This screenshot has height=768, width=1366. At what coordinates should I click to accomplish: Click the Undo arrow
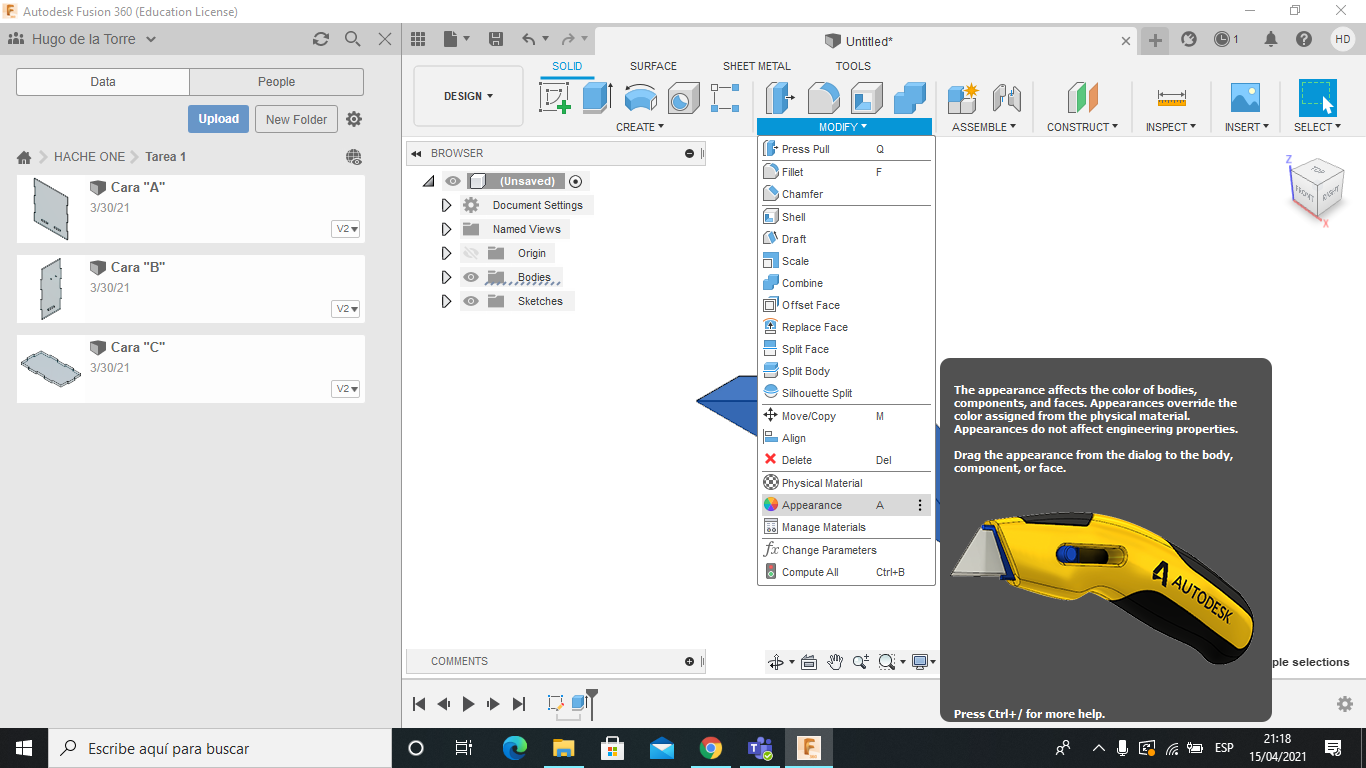[529, 39]
